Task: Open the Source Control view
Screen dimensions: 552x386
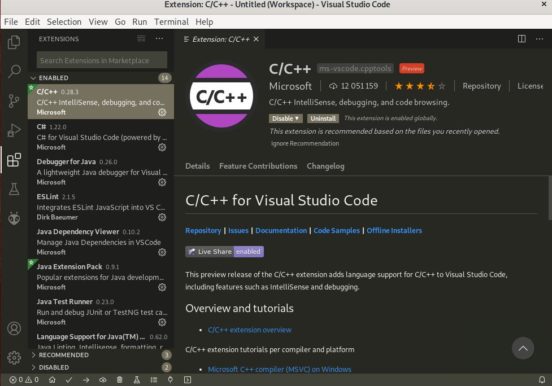Action: [14, 101]
